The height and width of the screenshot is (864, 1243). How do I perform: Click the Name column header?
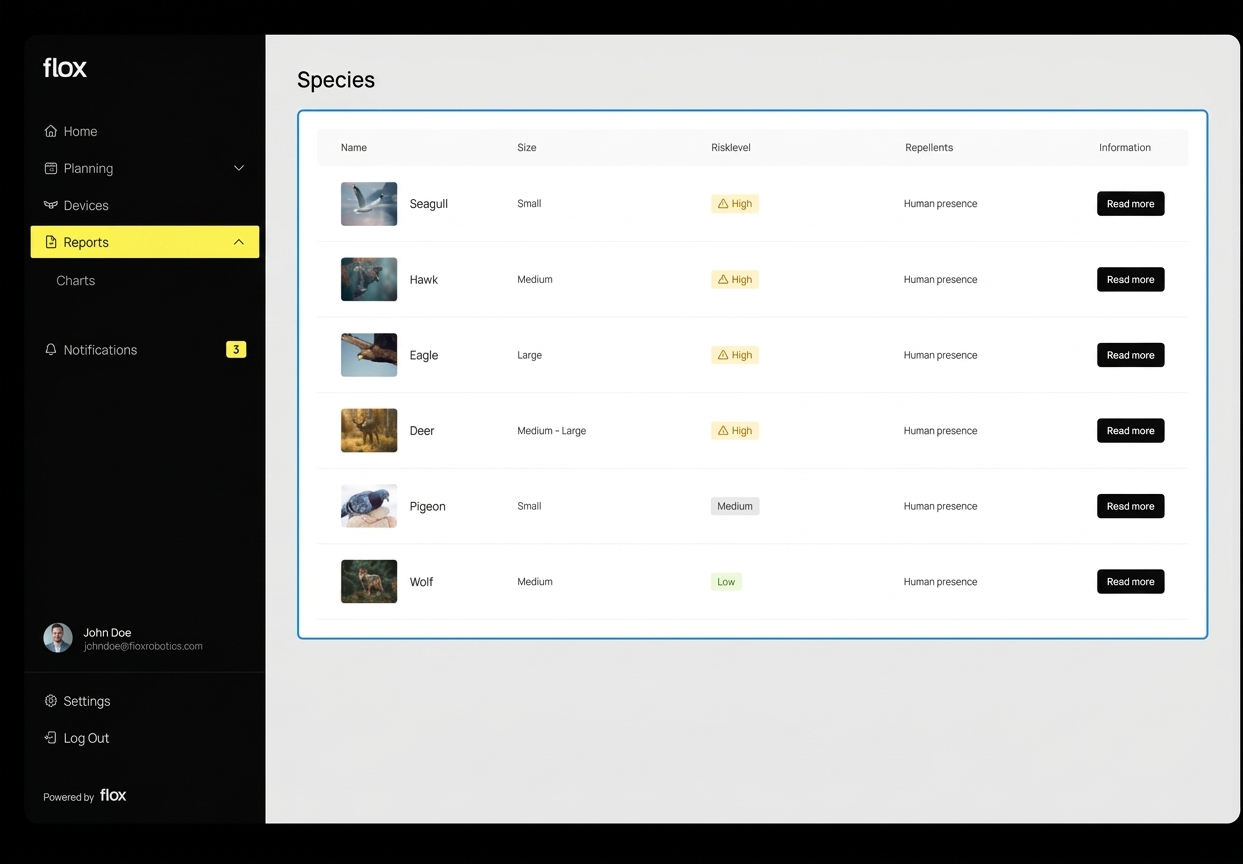point(354,148)
